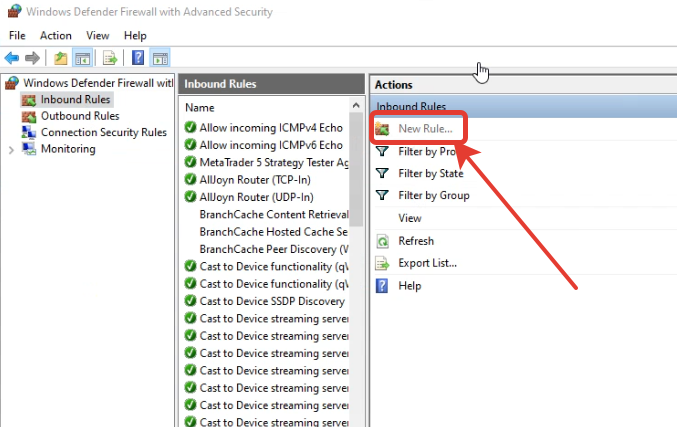
Task: Click the Back arrow toolbar icon
Action: (12, 58)
